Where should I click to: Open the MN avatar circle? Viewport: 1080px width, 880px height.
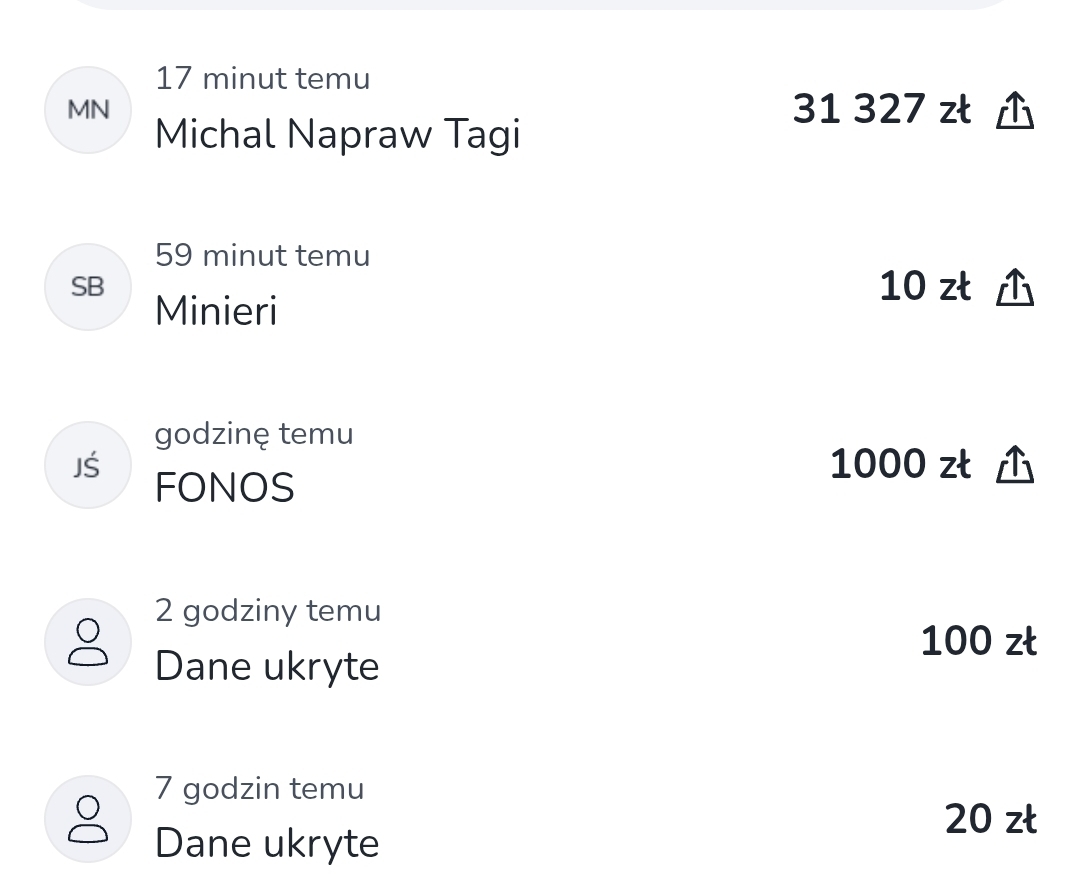(x=88, y=110)
